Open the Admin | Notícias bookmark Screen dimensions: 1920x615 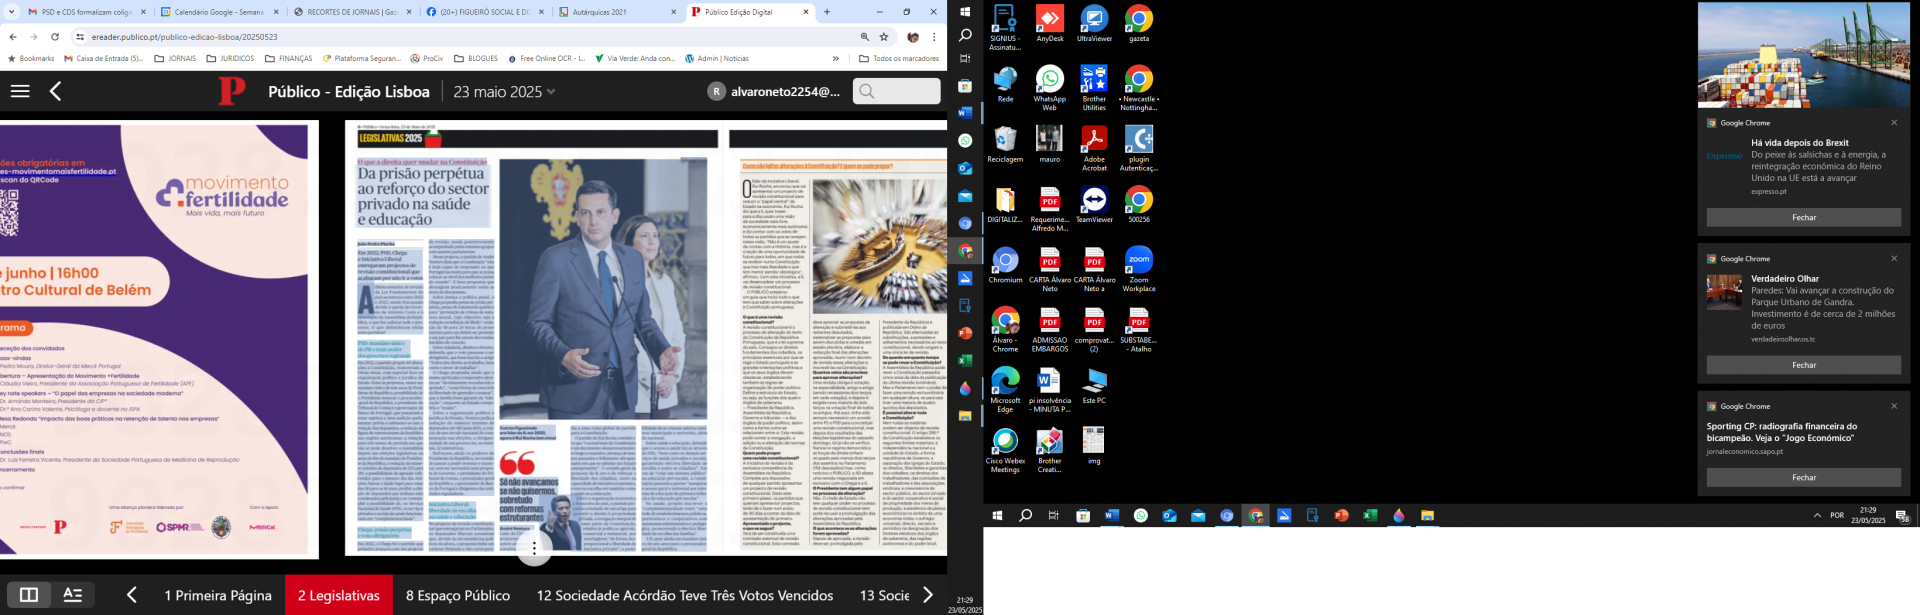click(717, 58)
